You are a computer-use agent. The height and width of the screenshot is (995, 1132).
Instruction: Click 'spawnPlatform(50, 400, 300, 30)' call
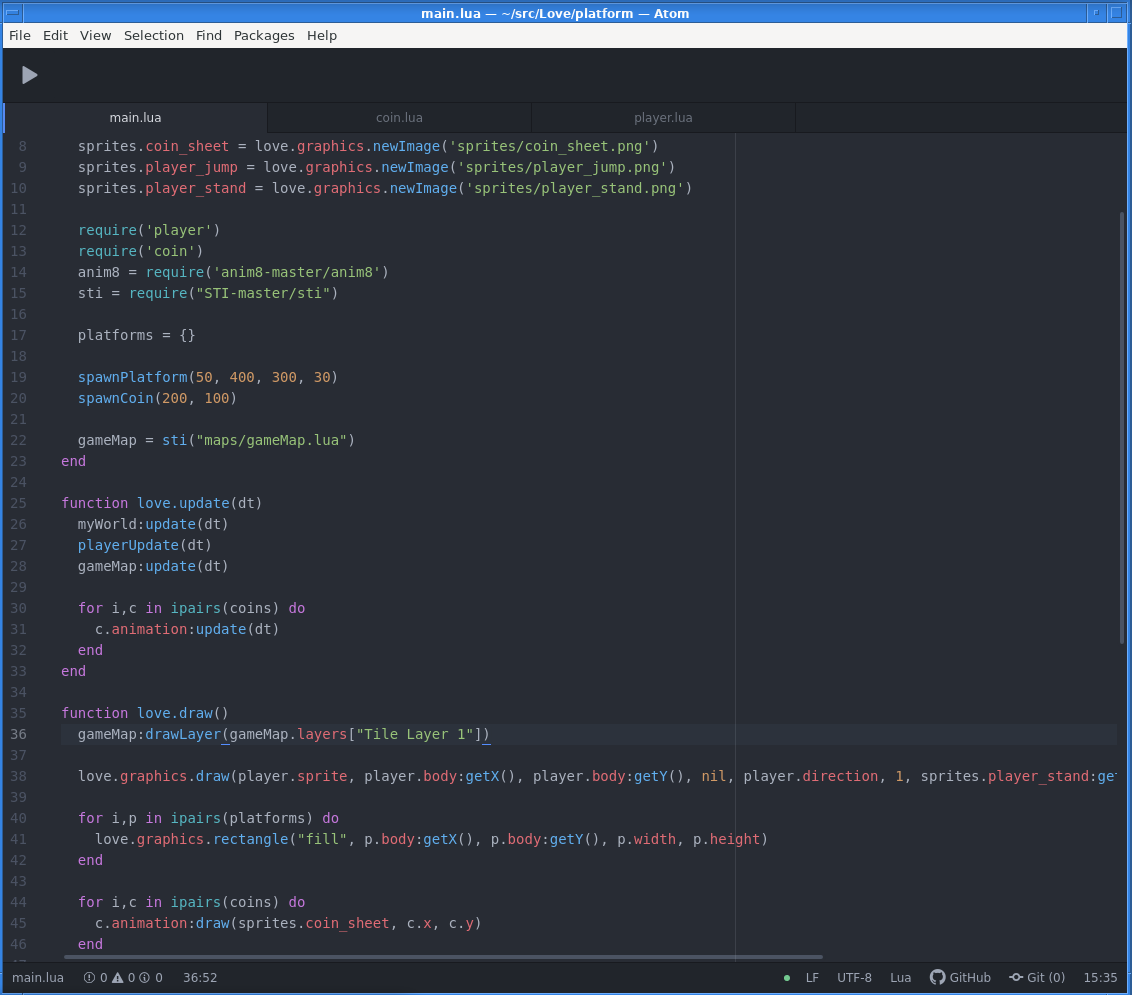208,377
